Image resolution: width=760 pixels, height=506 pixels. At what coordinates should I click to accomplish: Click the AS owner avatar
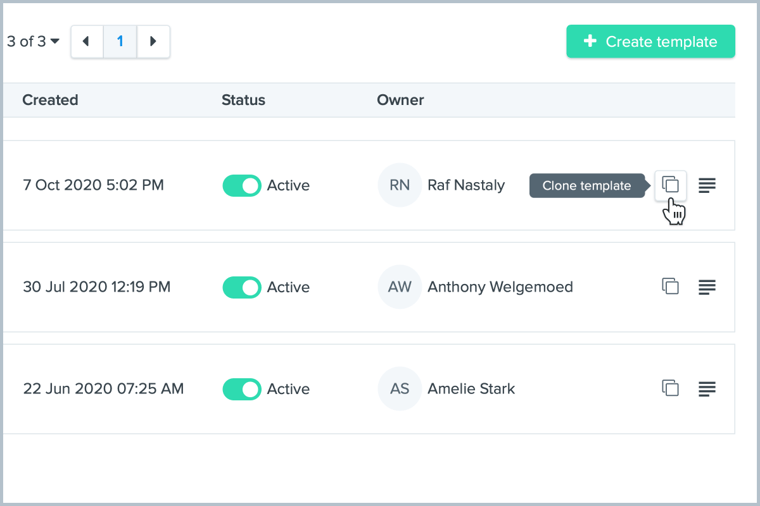399,389
